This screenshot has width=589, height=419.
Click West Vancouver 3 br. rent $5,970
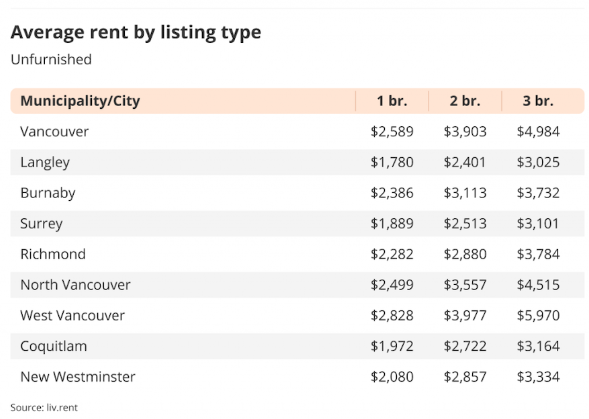pyautogui.click(x=538, y=316)
